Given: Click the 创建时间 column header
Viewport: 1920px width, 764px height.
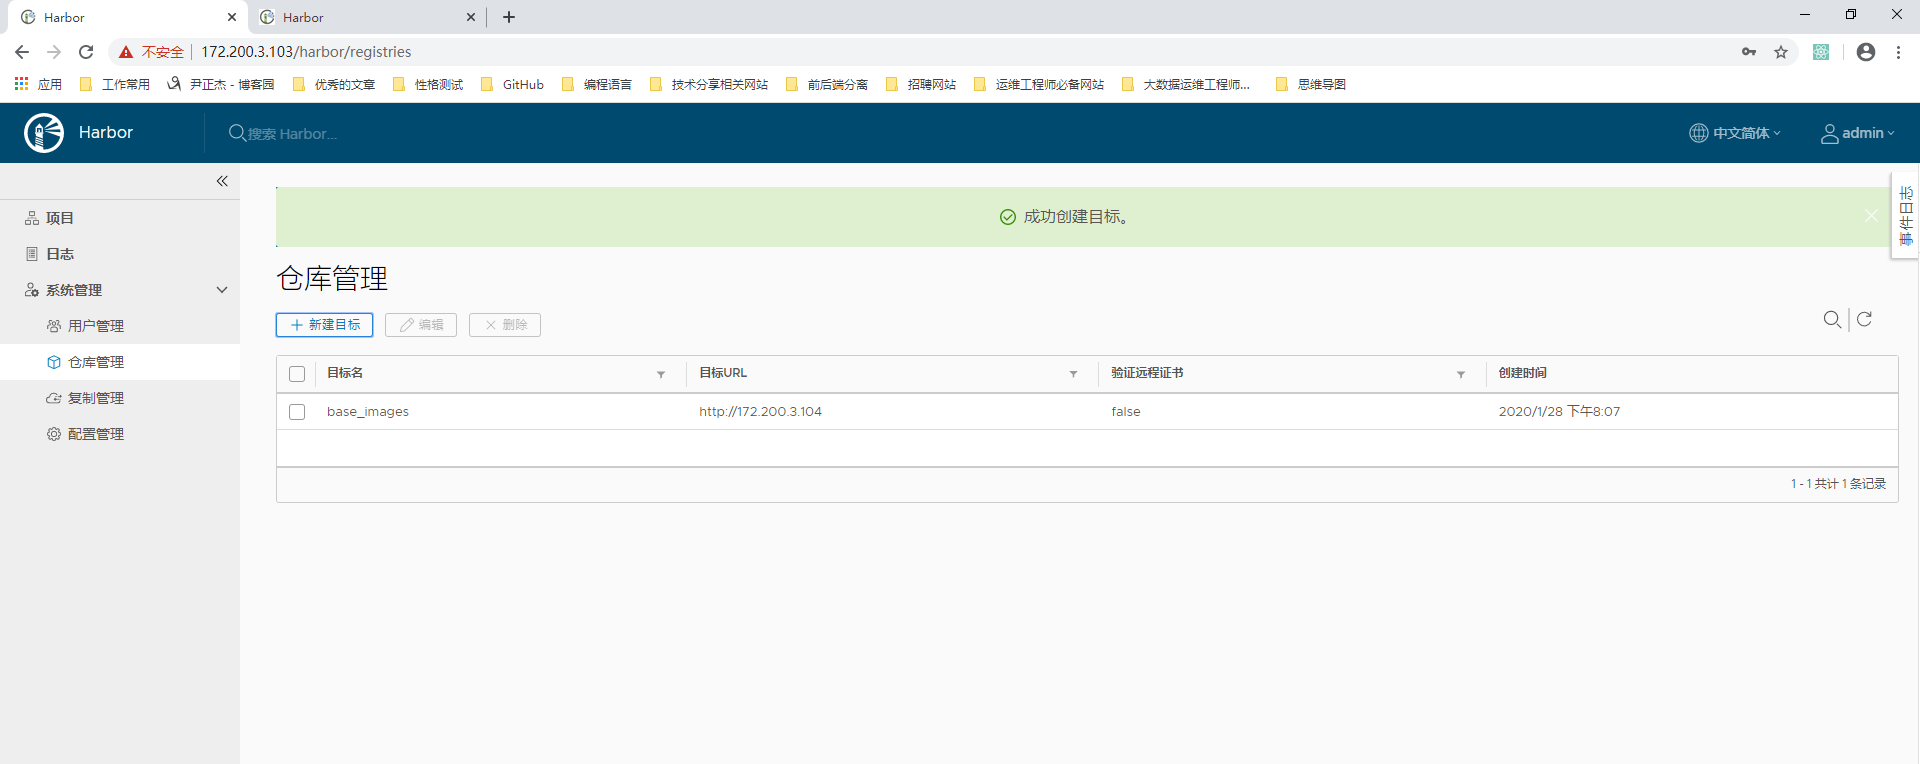Looking at the screenshot, I should tap(1522, 373).
